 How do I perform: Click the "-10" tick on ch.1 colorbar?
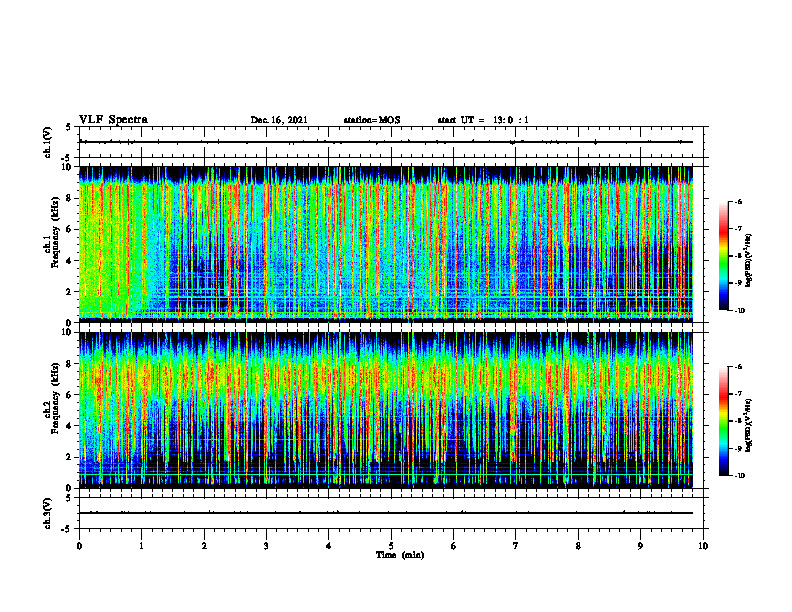click(x=739, y=311)
